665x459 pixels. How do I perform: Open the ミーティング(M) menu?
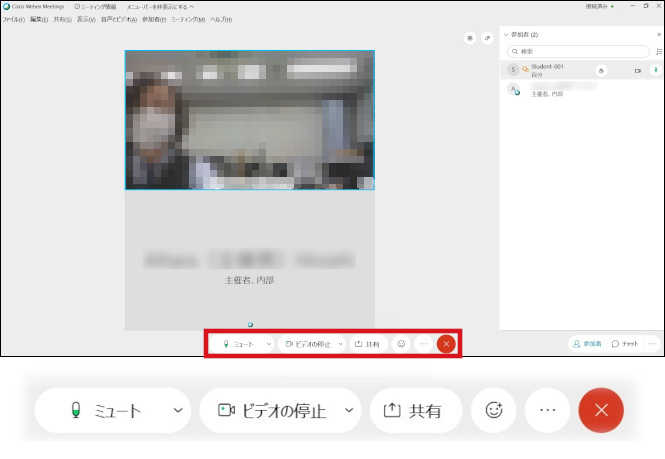[189, 19]
